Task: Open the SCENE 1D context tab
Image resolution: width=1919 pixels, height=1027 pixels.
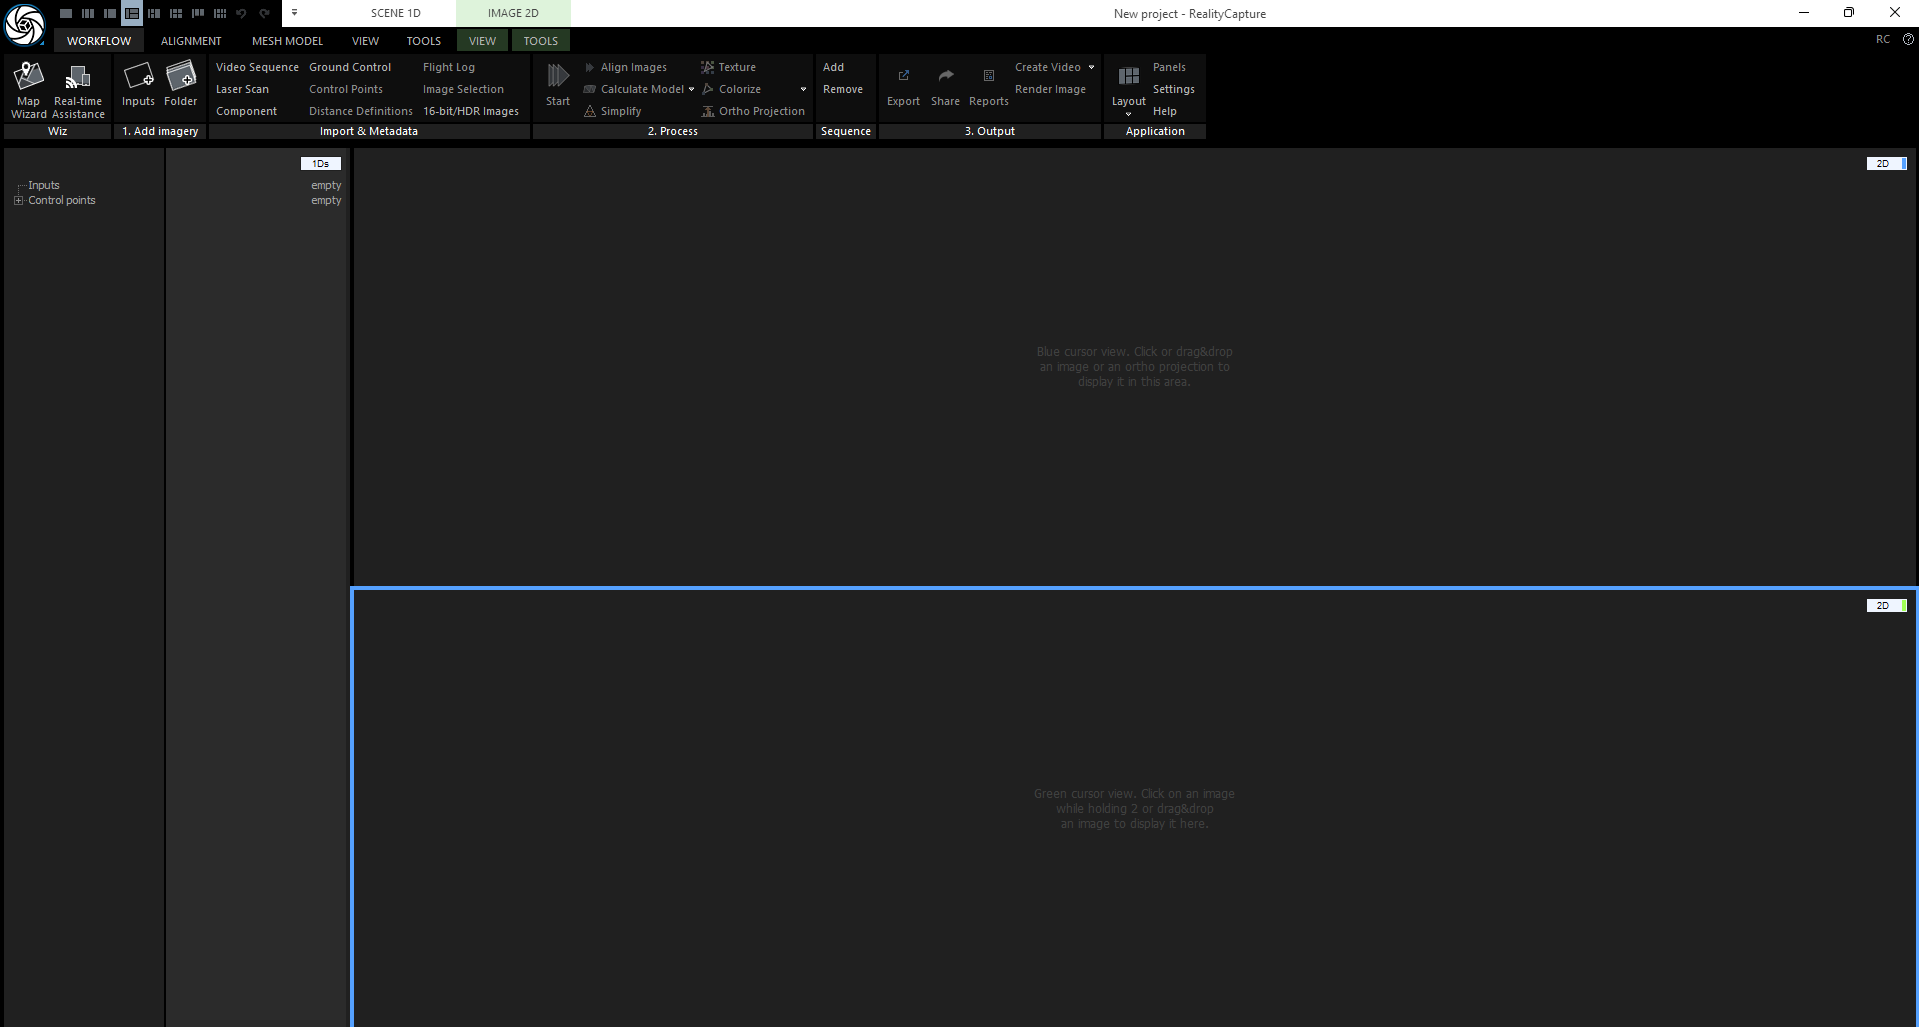Action: (396, 13)
